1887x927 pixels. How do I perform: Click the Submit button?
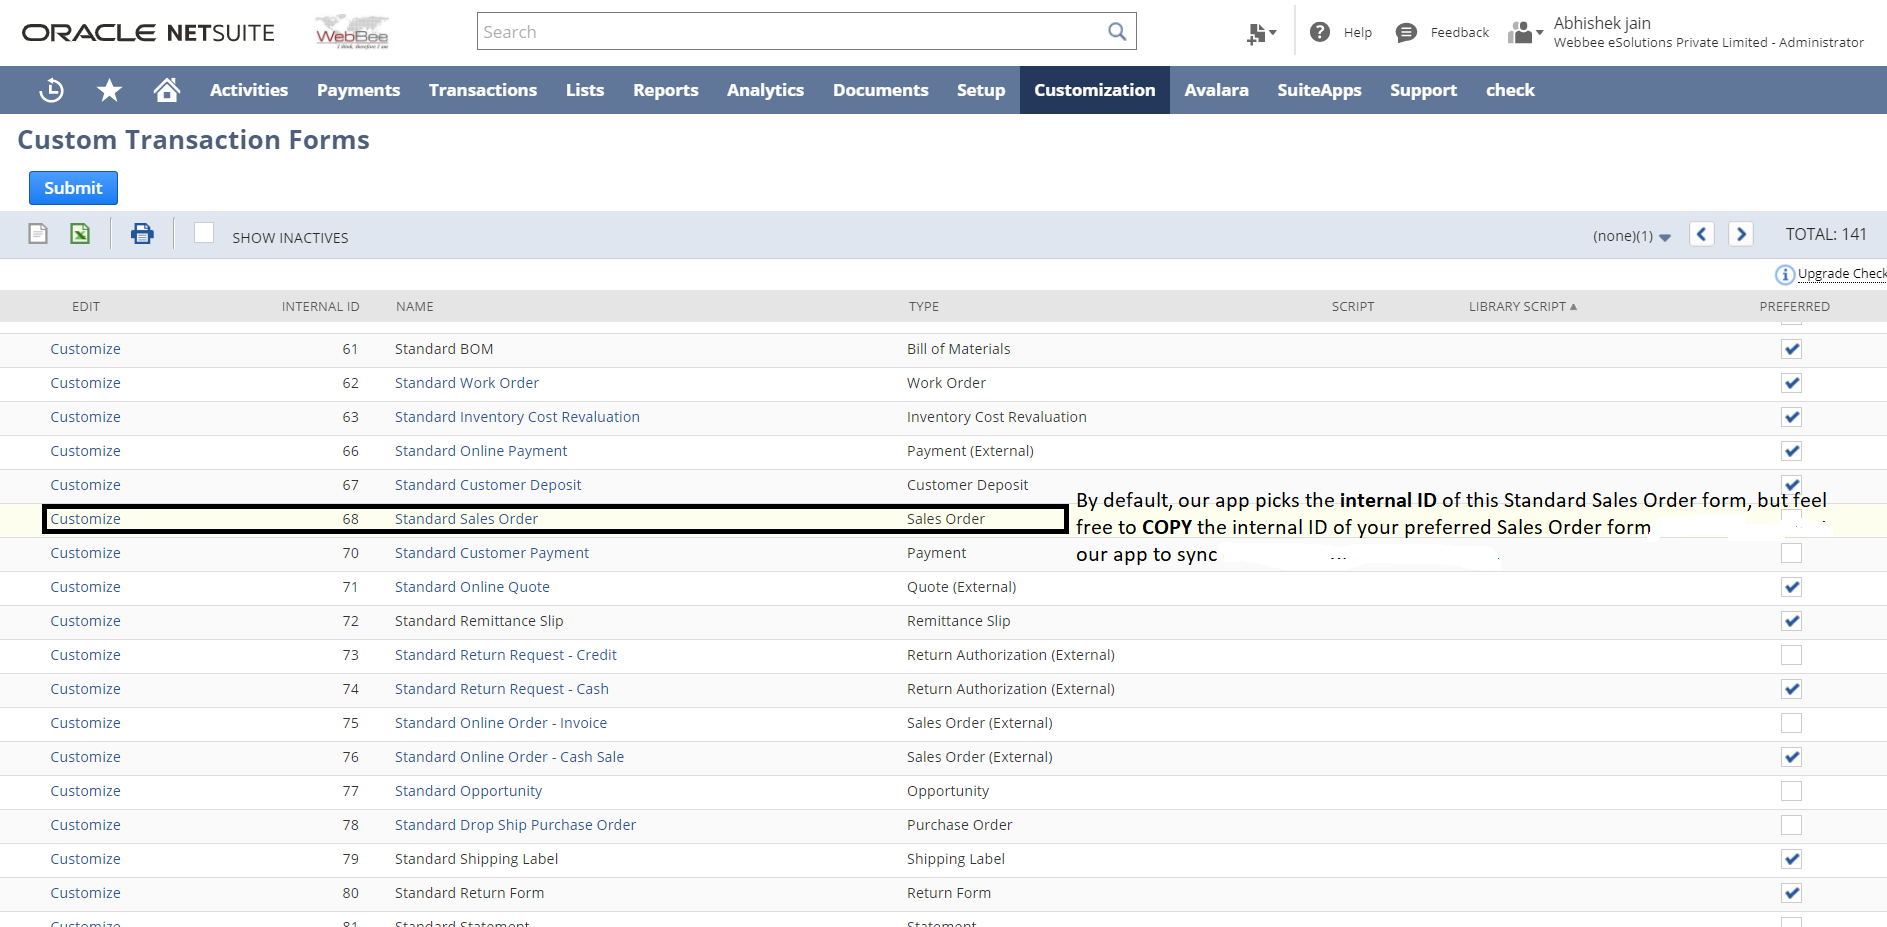pyautogui.click(x=73, y=188)
